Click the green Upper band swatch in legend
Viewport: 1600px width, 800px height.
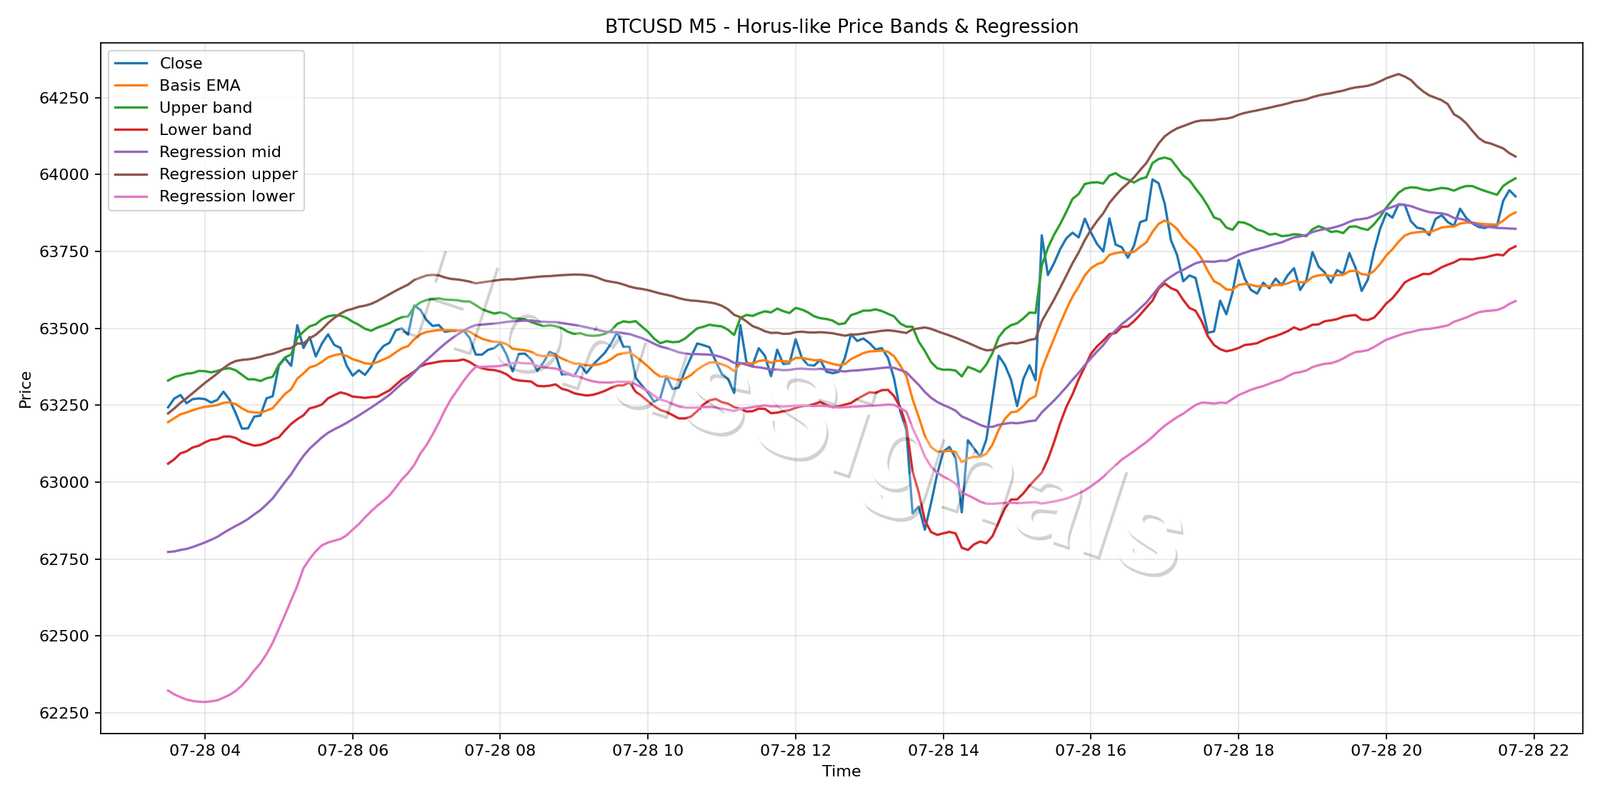(x=132, y=107)
